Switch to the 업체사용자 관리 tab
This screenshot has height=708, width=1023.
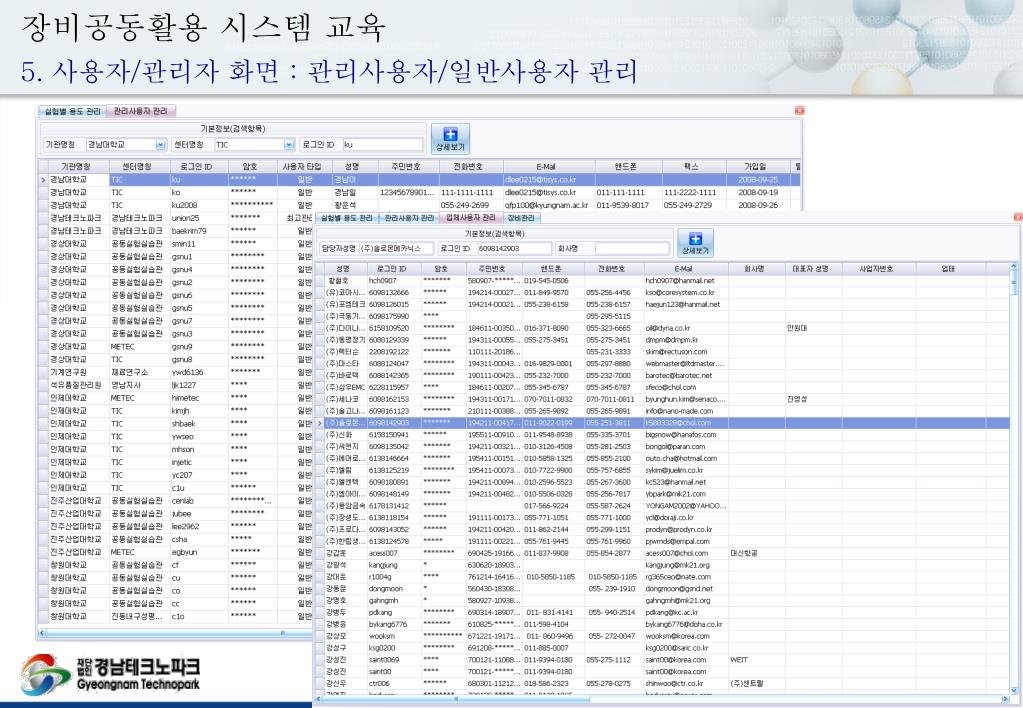click(x=471, y=217)
